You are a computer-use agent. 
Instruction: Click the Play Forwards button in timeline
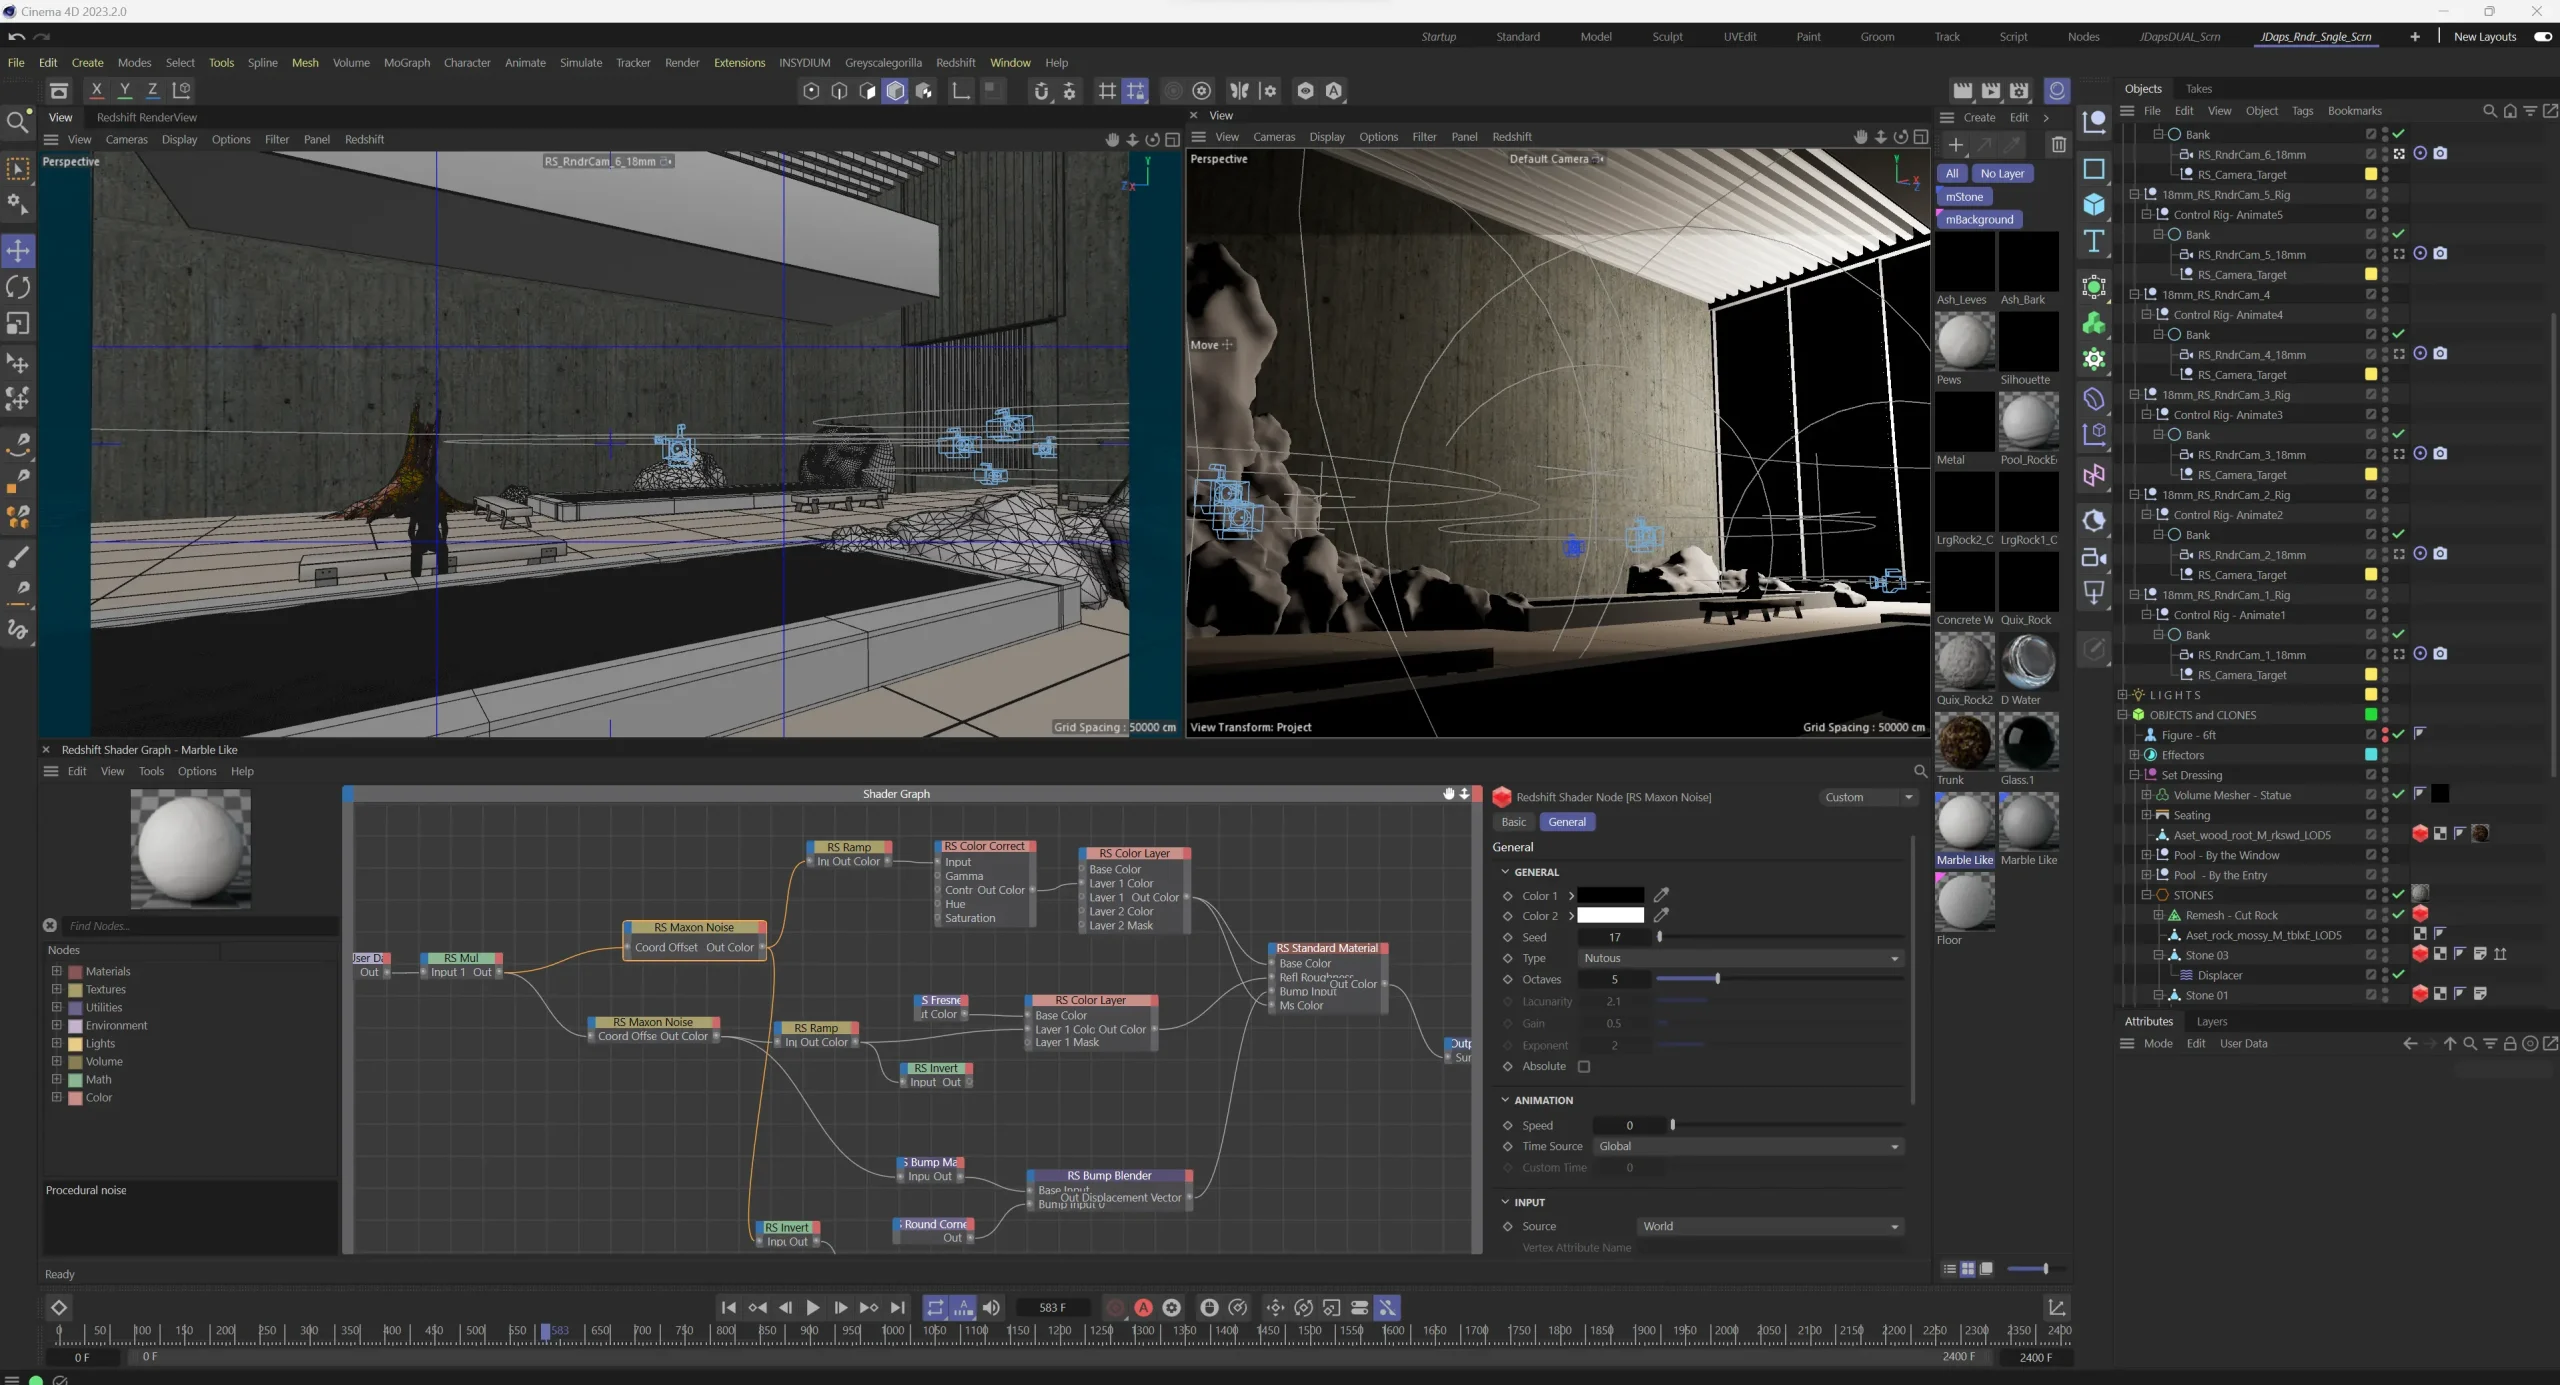click(812, 1307)
